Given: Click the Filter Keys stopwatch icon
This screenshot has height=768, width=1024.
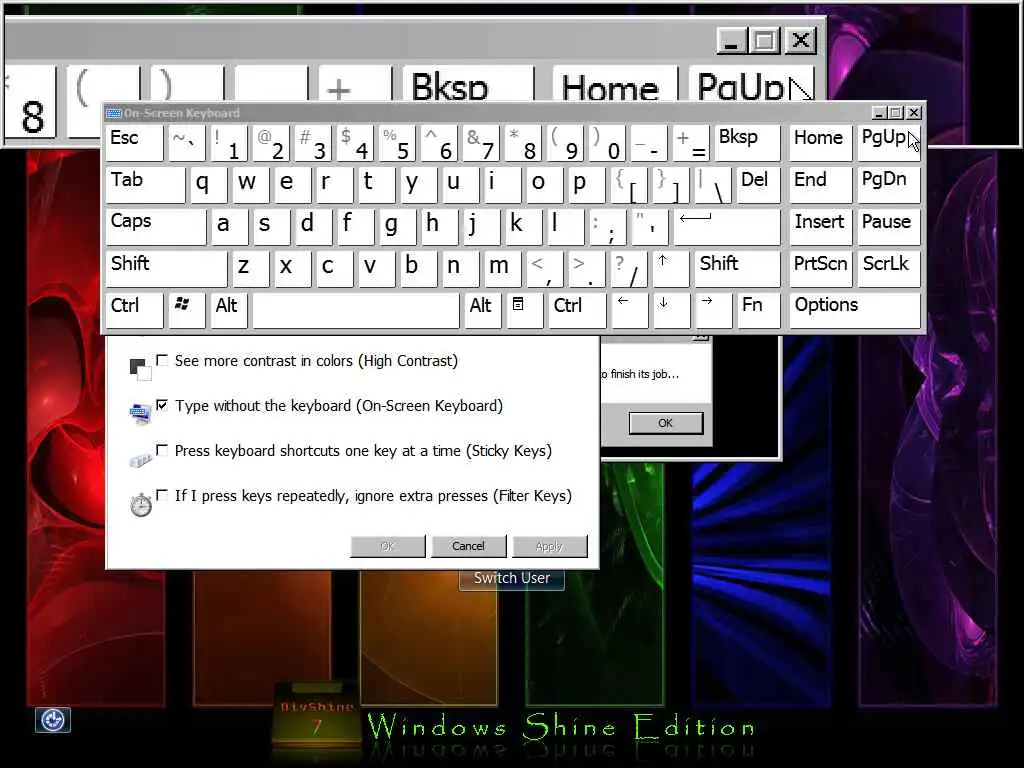Looking at the screenshot, I should tap(140, 505).
